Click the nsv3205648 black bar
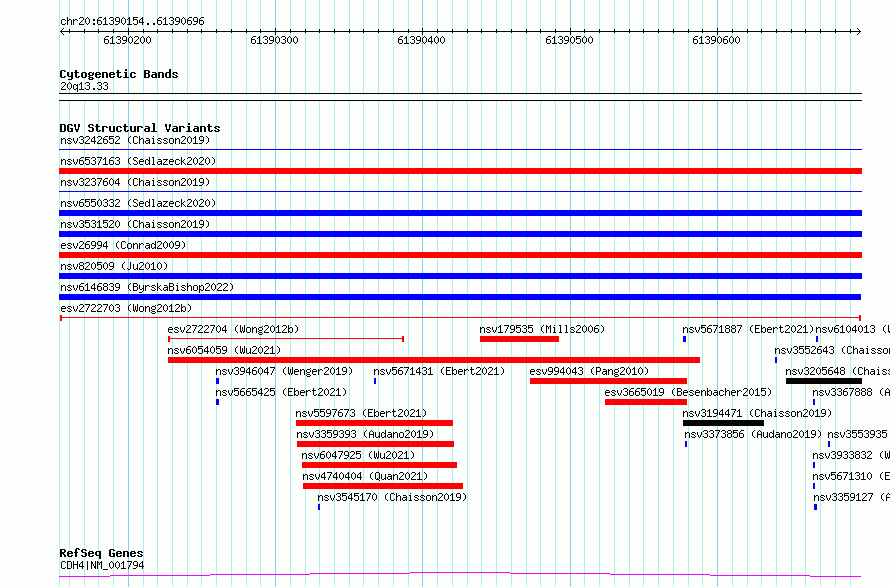 coord(824,381)
